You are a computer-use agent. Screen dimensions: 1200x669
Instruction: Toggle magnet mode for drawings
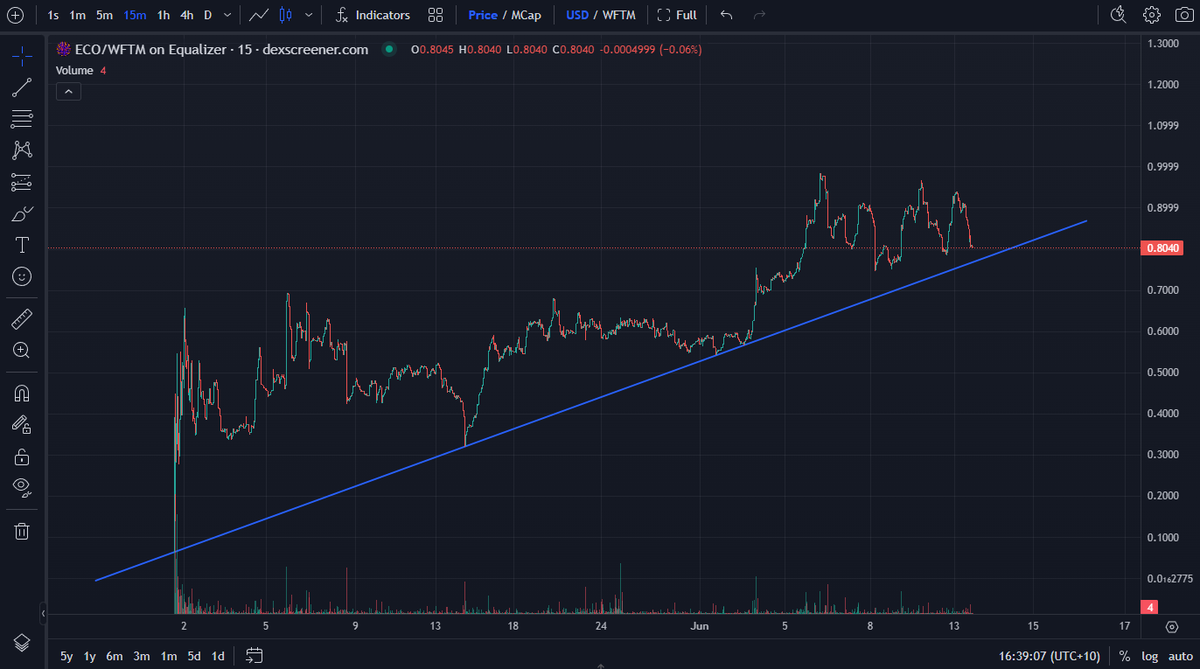click(x=22, y=393)
